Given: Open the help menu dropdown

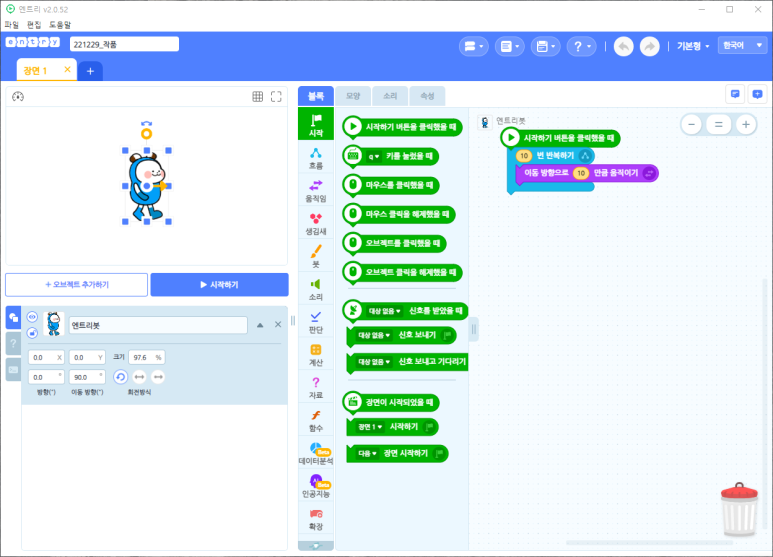Looking at the screenshot, I should coord(582,46).
